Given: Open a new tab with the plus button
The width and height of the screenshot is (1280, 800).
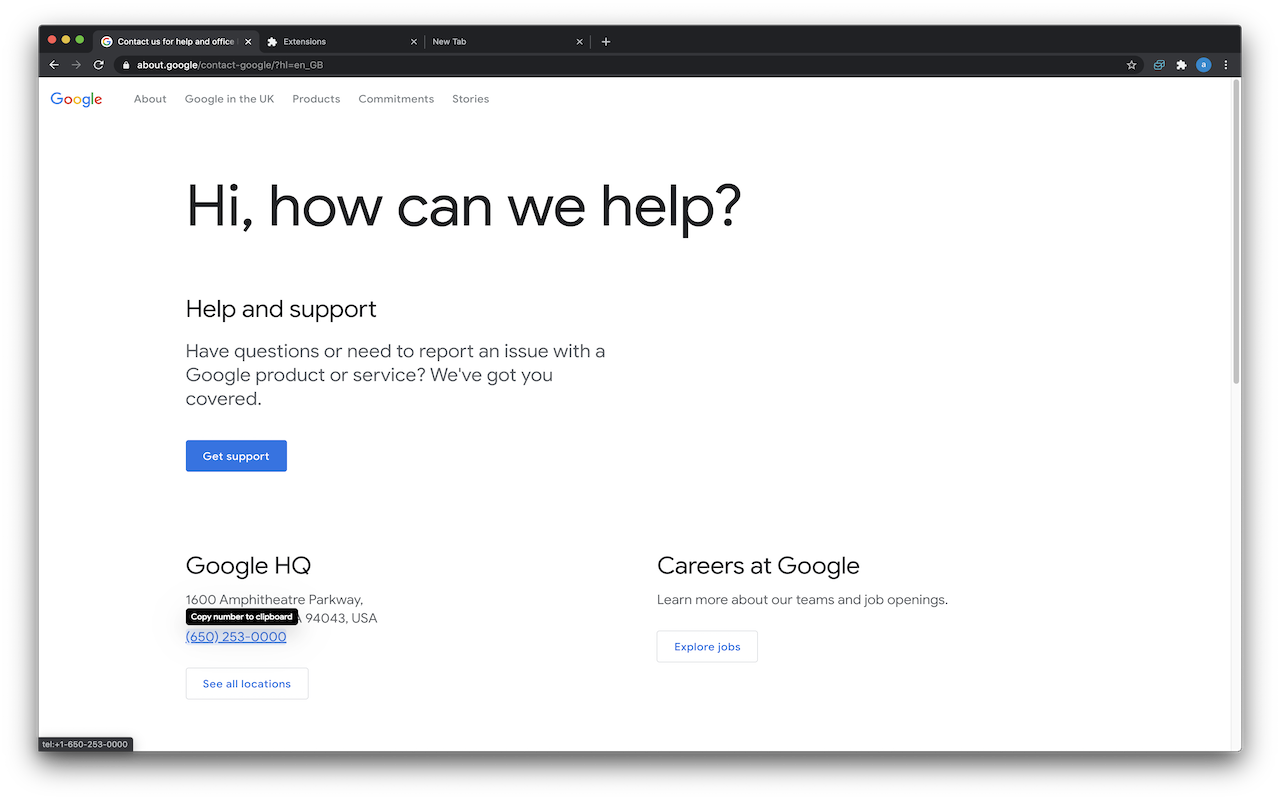Looking at the screenshot, I should click(x=605, y=41).
